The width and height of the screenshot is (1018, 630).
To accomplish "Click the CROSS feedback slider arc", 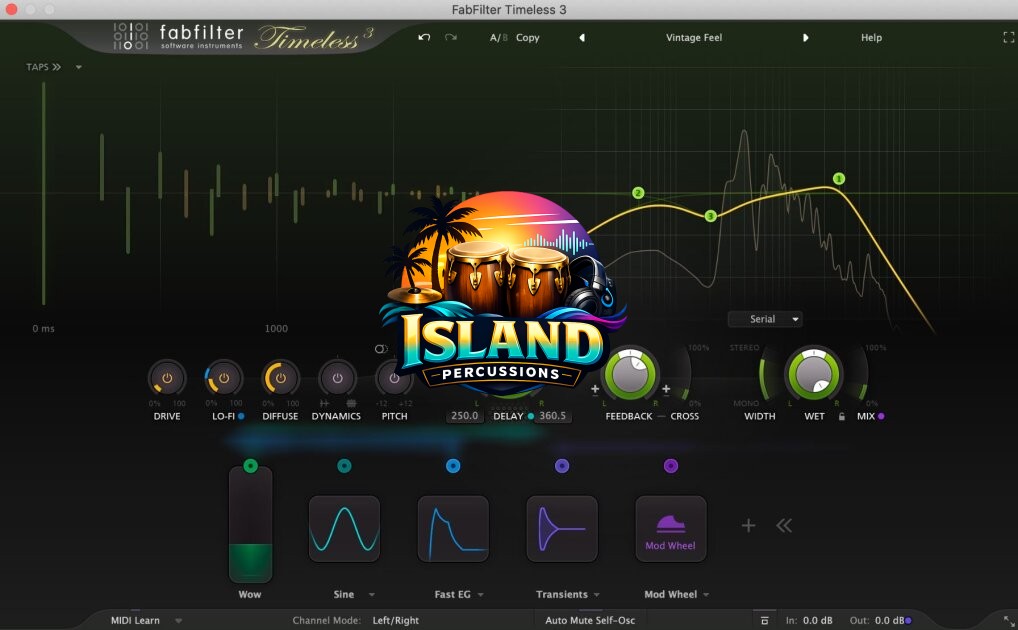I will click(684, 375).
